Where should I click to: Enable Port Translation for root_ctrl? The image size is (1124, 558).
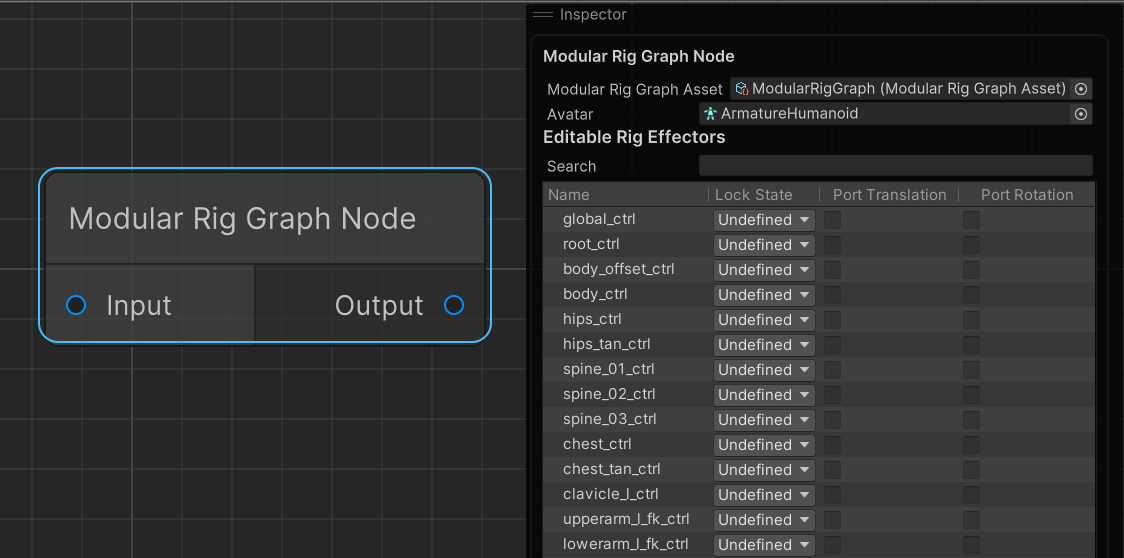832,245
